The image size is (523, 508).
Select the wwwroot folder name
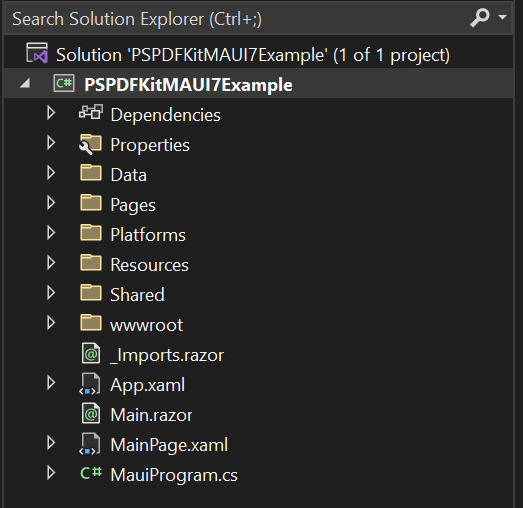(147, 326)
